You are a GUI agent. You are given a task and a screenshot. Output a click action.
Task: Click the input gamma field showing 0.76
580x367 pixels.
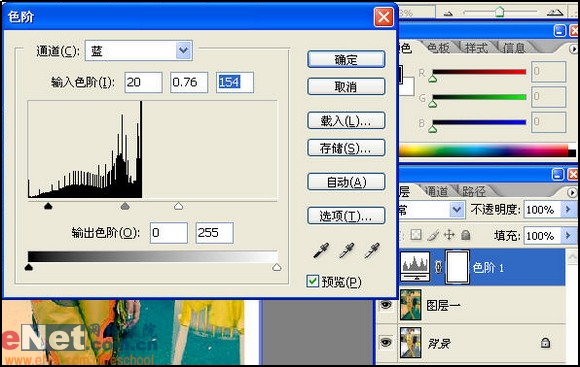tap(189, 82)
